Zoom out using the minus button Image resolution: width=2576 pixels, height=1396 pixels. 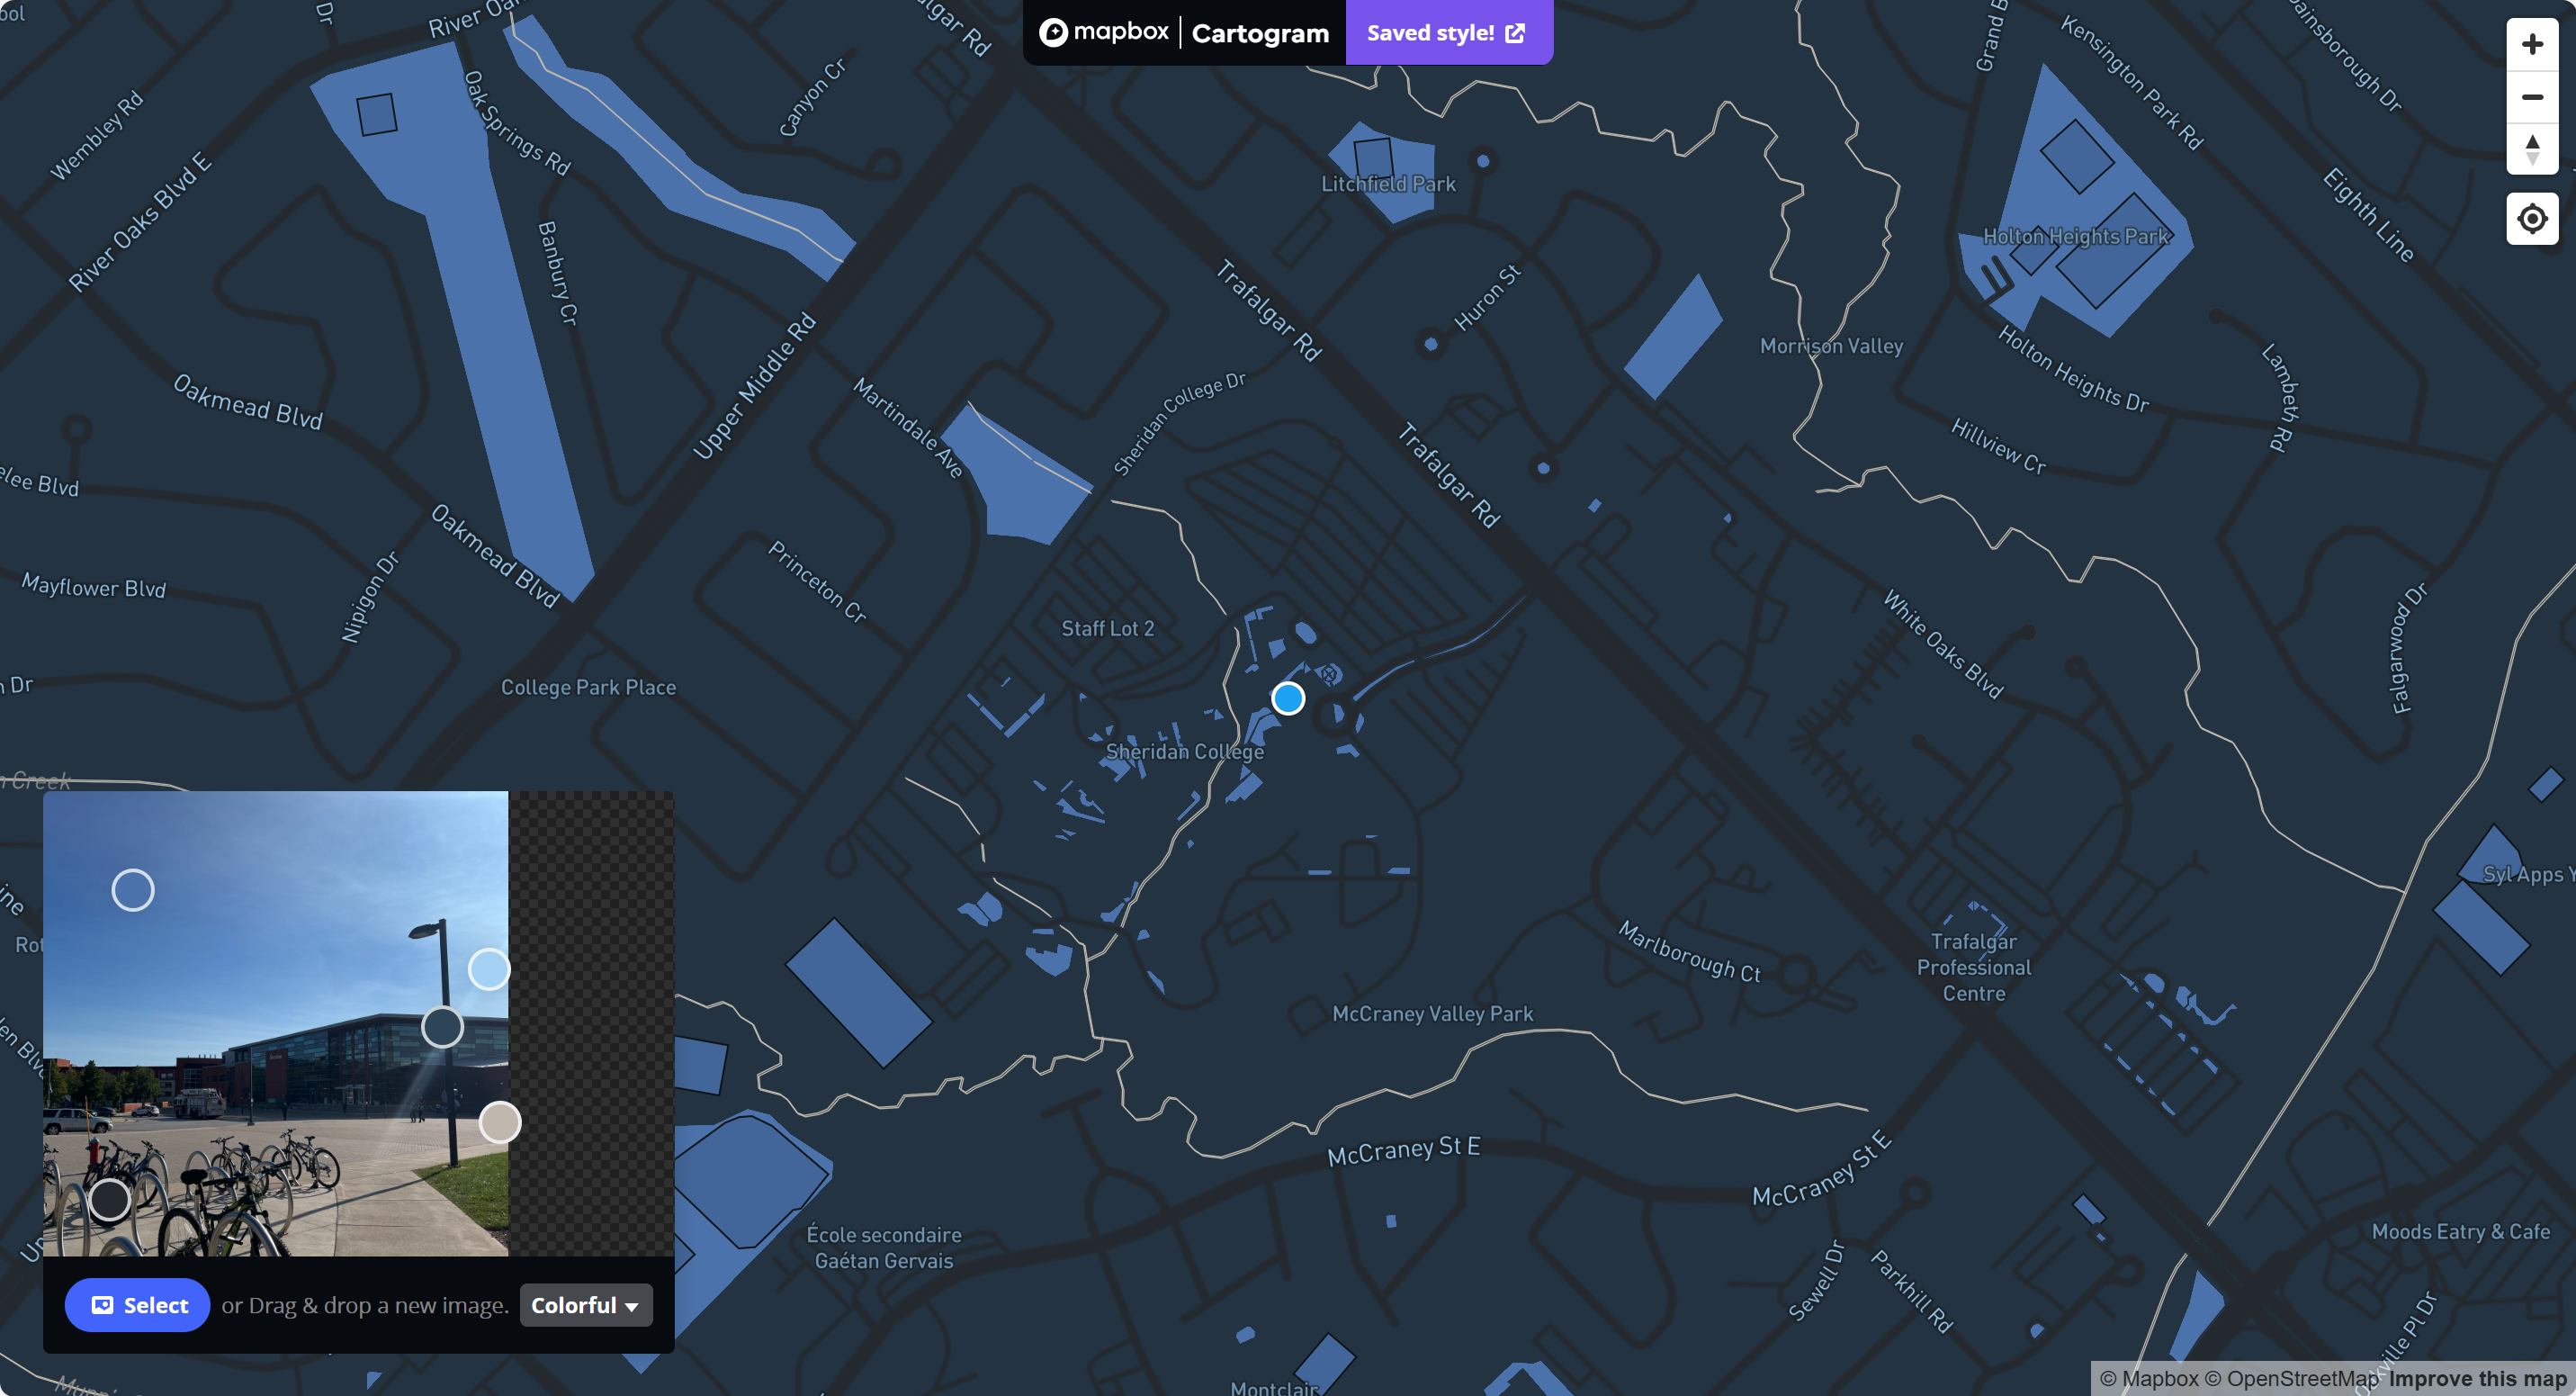[2531, 97]
